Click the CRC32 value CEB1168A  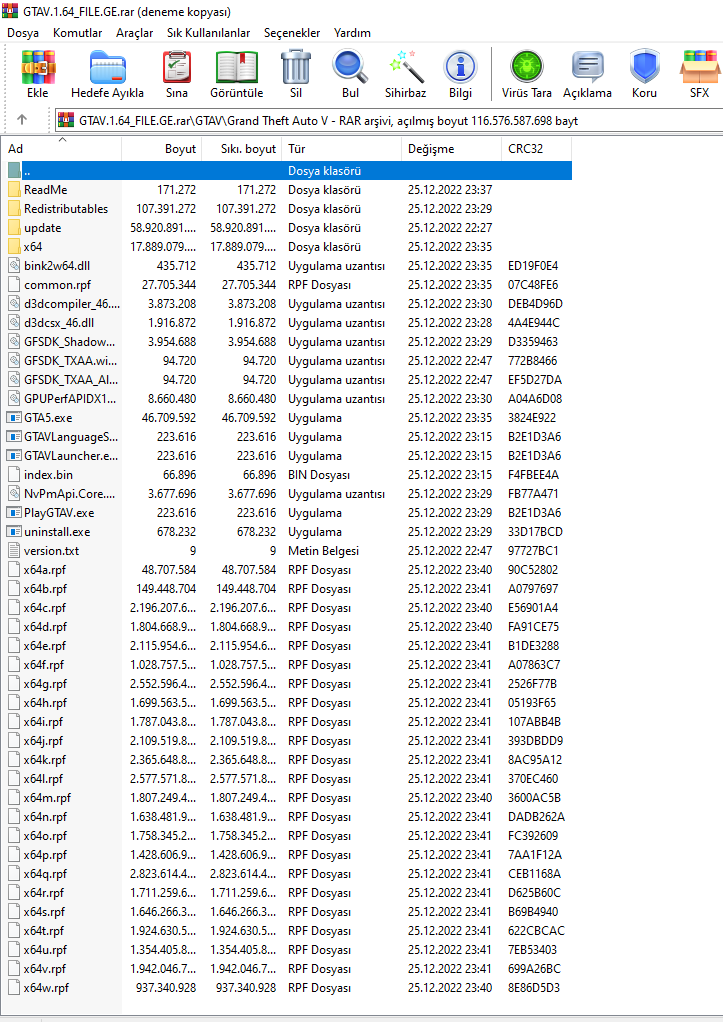pyautogui.click(x=535, y=874)
